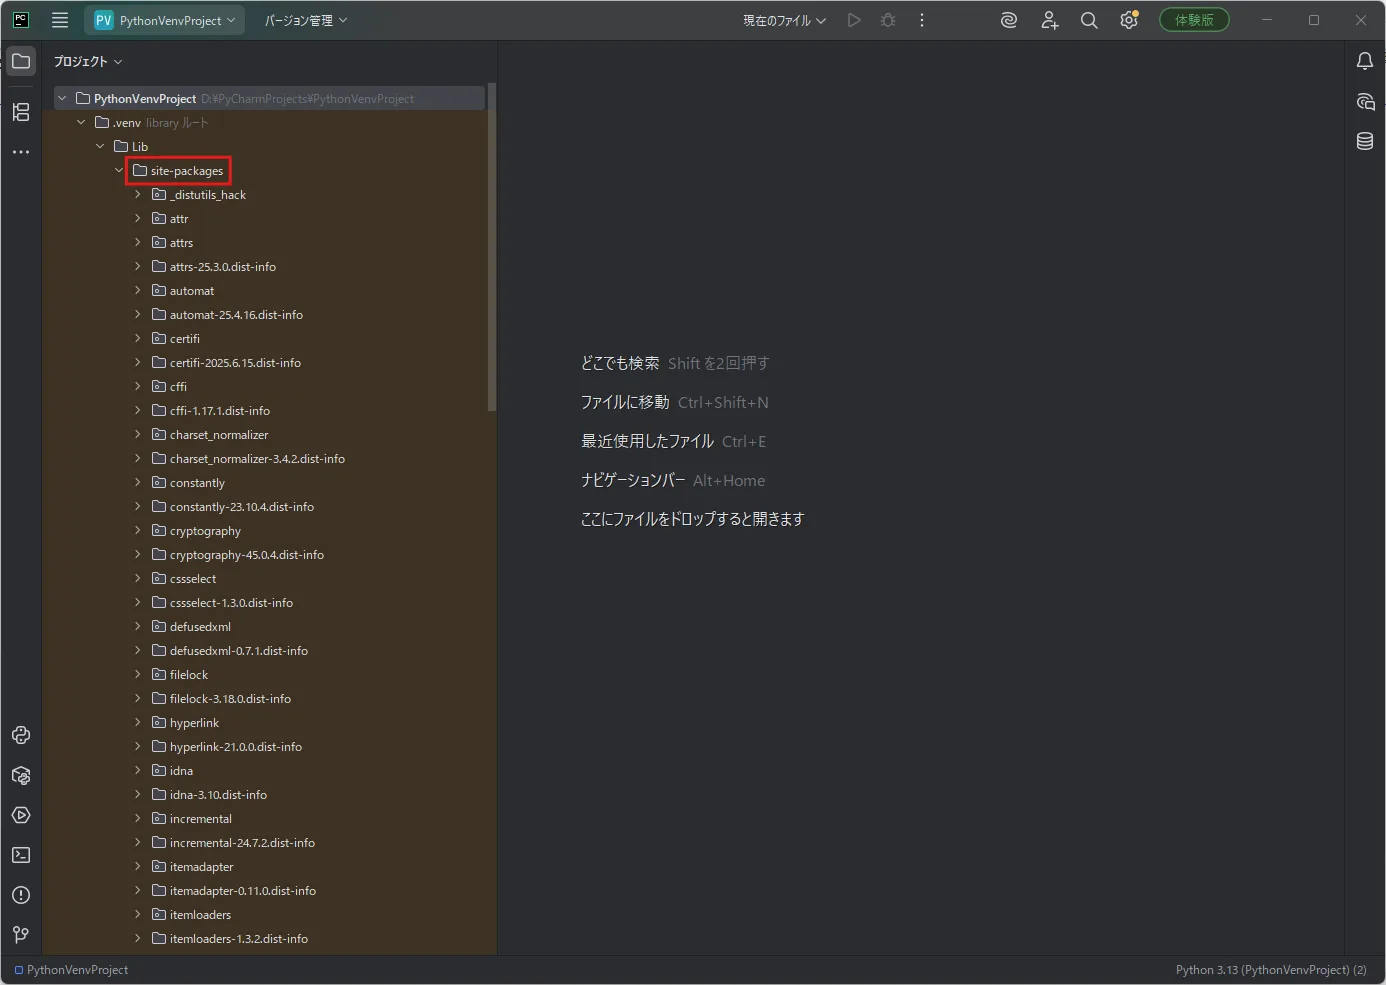Open the Notifications bell

[x=1365, y=61]
